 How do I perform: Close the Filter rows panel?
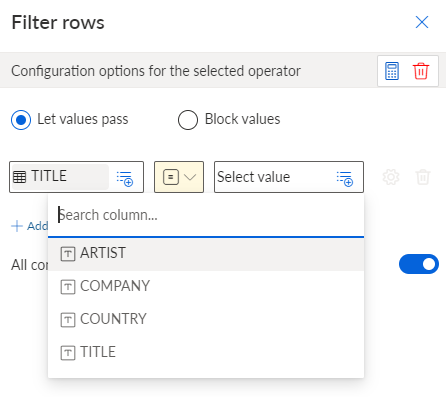click(422, 22)
